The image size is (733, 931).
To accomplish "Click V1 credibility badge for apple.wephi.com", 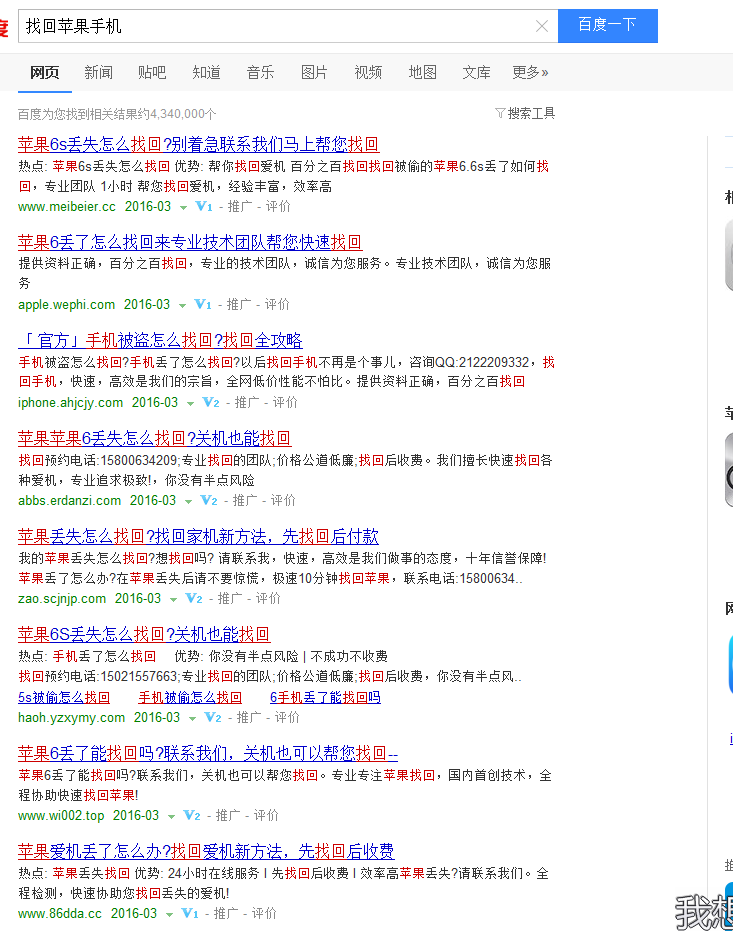I will pyautogui.click(x=202, y=304).
